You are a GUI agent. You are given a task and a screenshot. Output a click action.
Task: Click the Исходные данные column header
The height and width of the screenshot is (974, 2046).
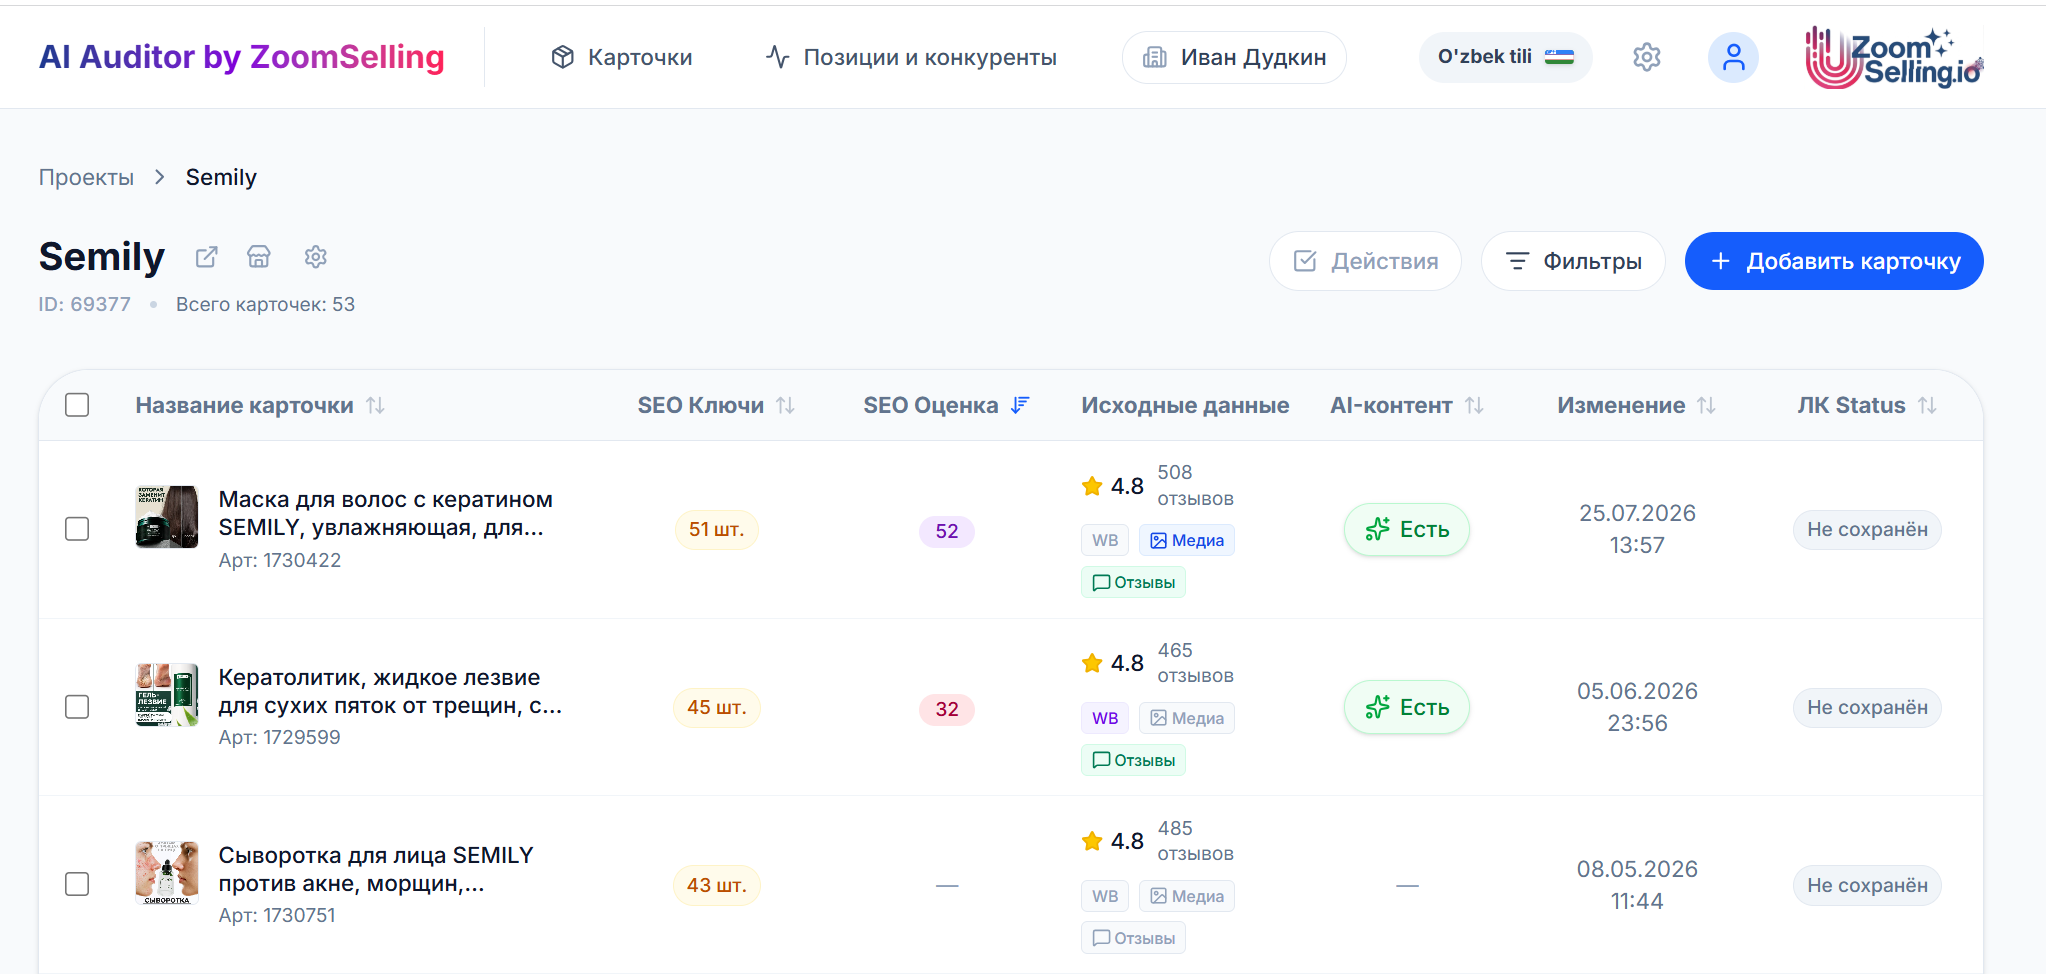[x=1185, y=405]
